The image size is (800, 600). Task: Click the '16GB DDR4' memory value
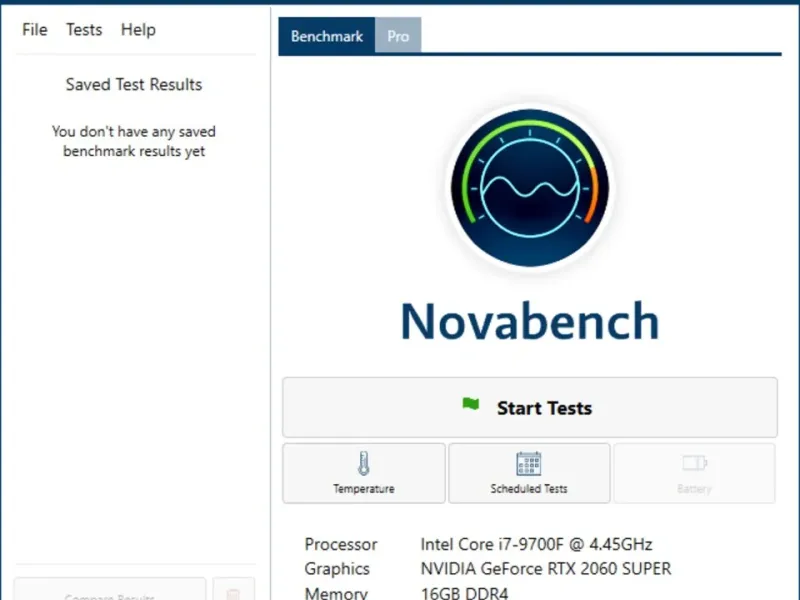464,593
